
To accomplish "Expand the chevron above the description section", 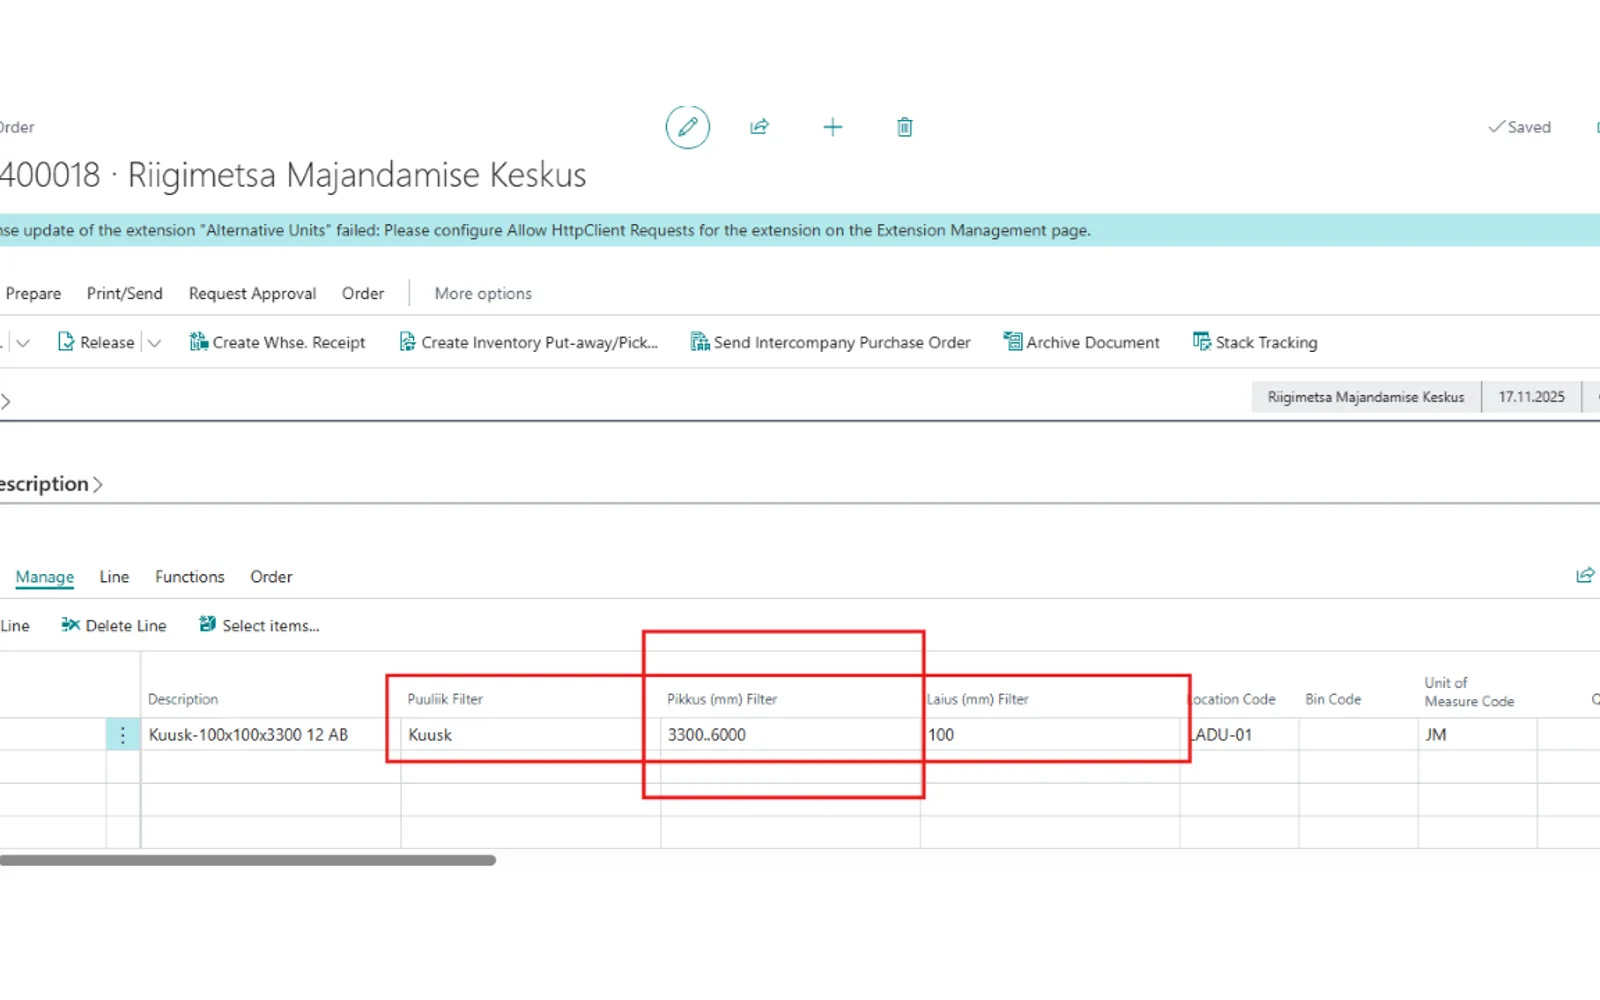I will pyautogui.click(x=6, y=401).
